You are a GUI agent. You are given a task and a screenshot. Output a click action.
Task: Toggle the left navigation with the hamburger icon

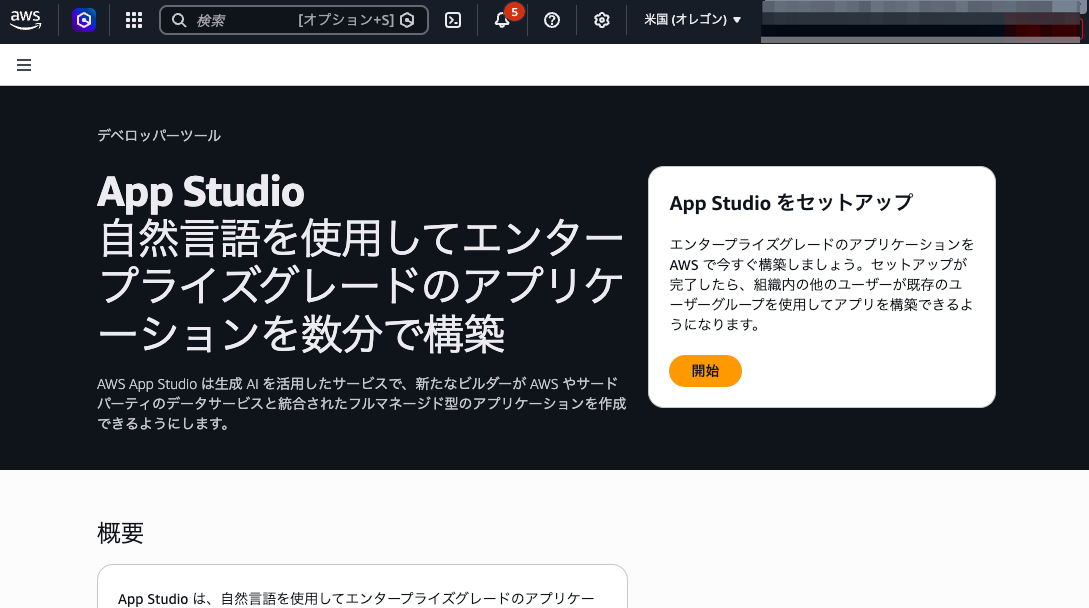coord(24,64)
